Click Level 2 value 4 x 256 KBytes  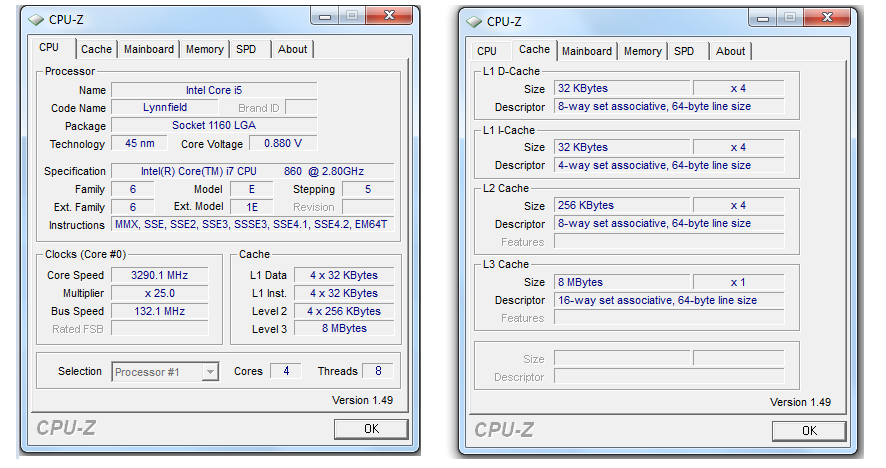coord(344,311)
